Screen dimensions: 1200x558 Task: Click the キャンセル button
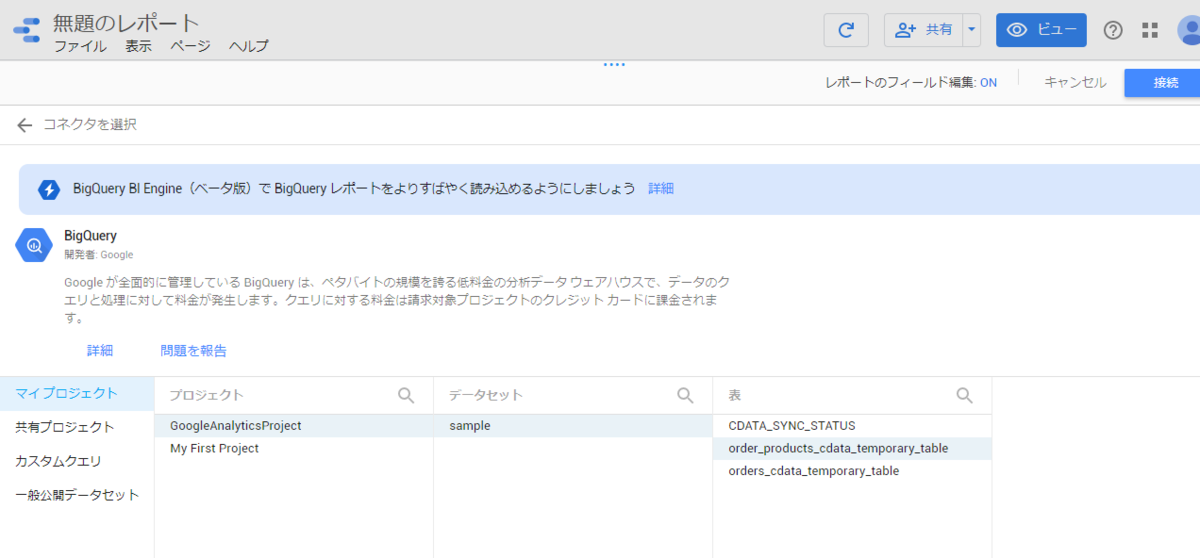[x=1075, y=83]
